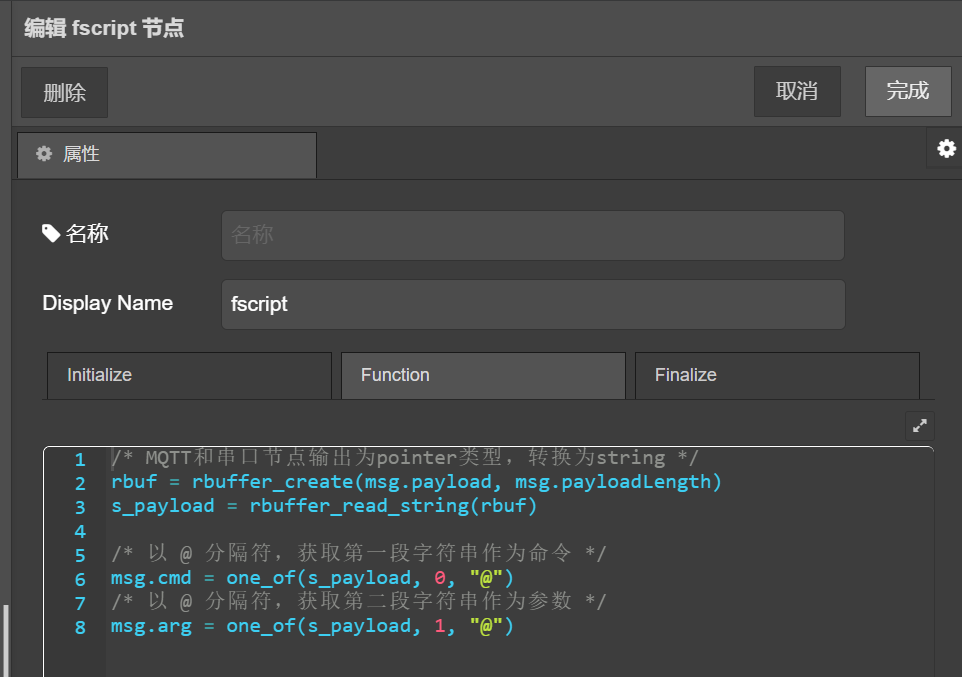Open node settings gear on right
Image resolution: width=962 pixels, height=677 pixels.
point(945,149)
